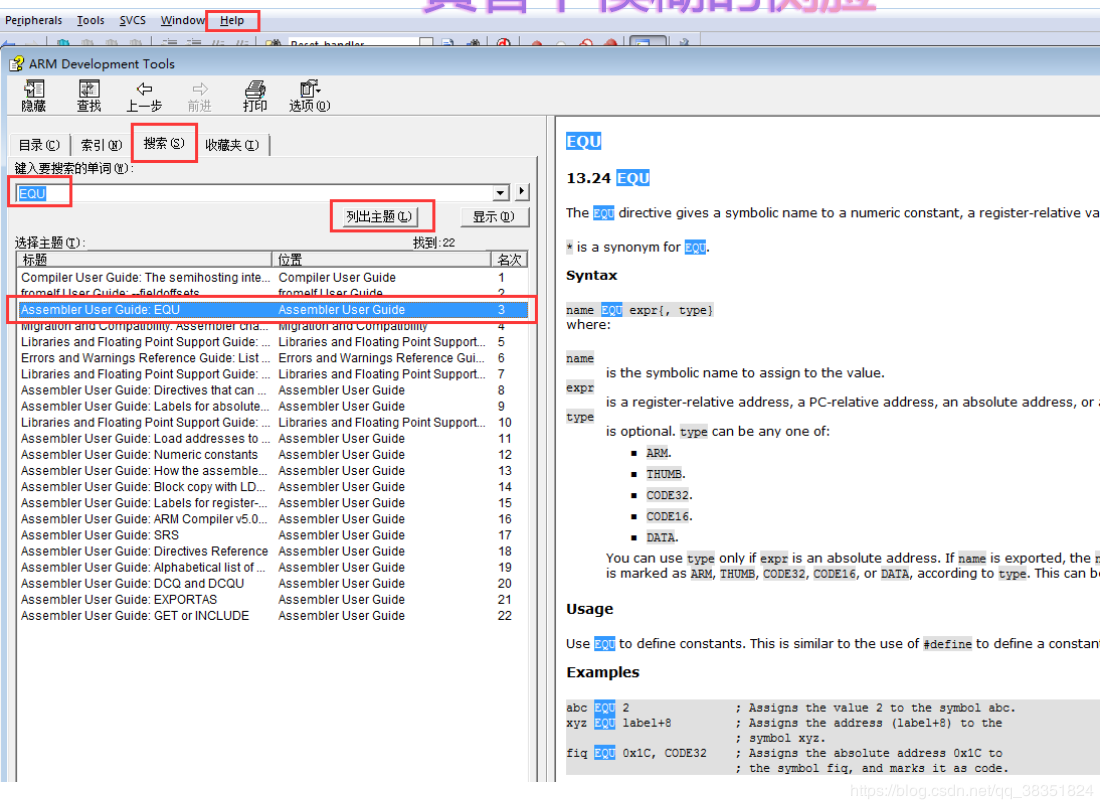Open the Options (选项) toolbar icon
1103x809 pixels.
310,96
